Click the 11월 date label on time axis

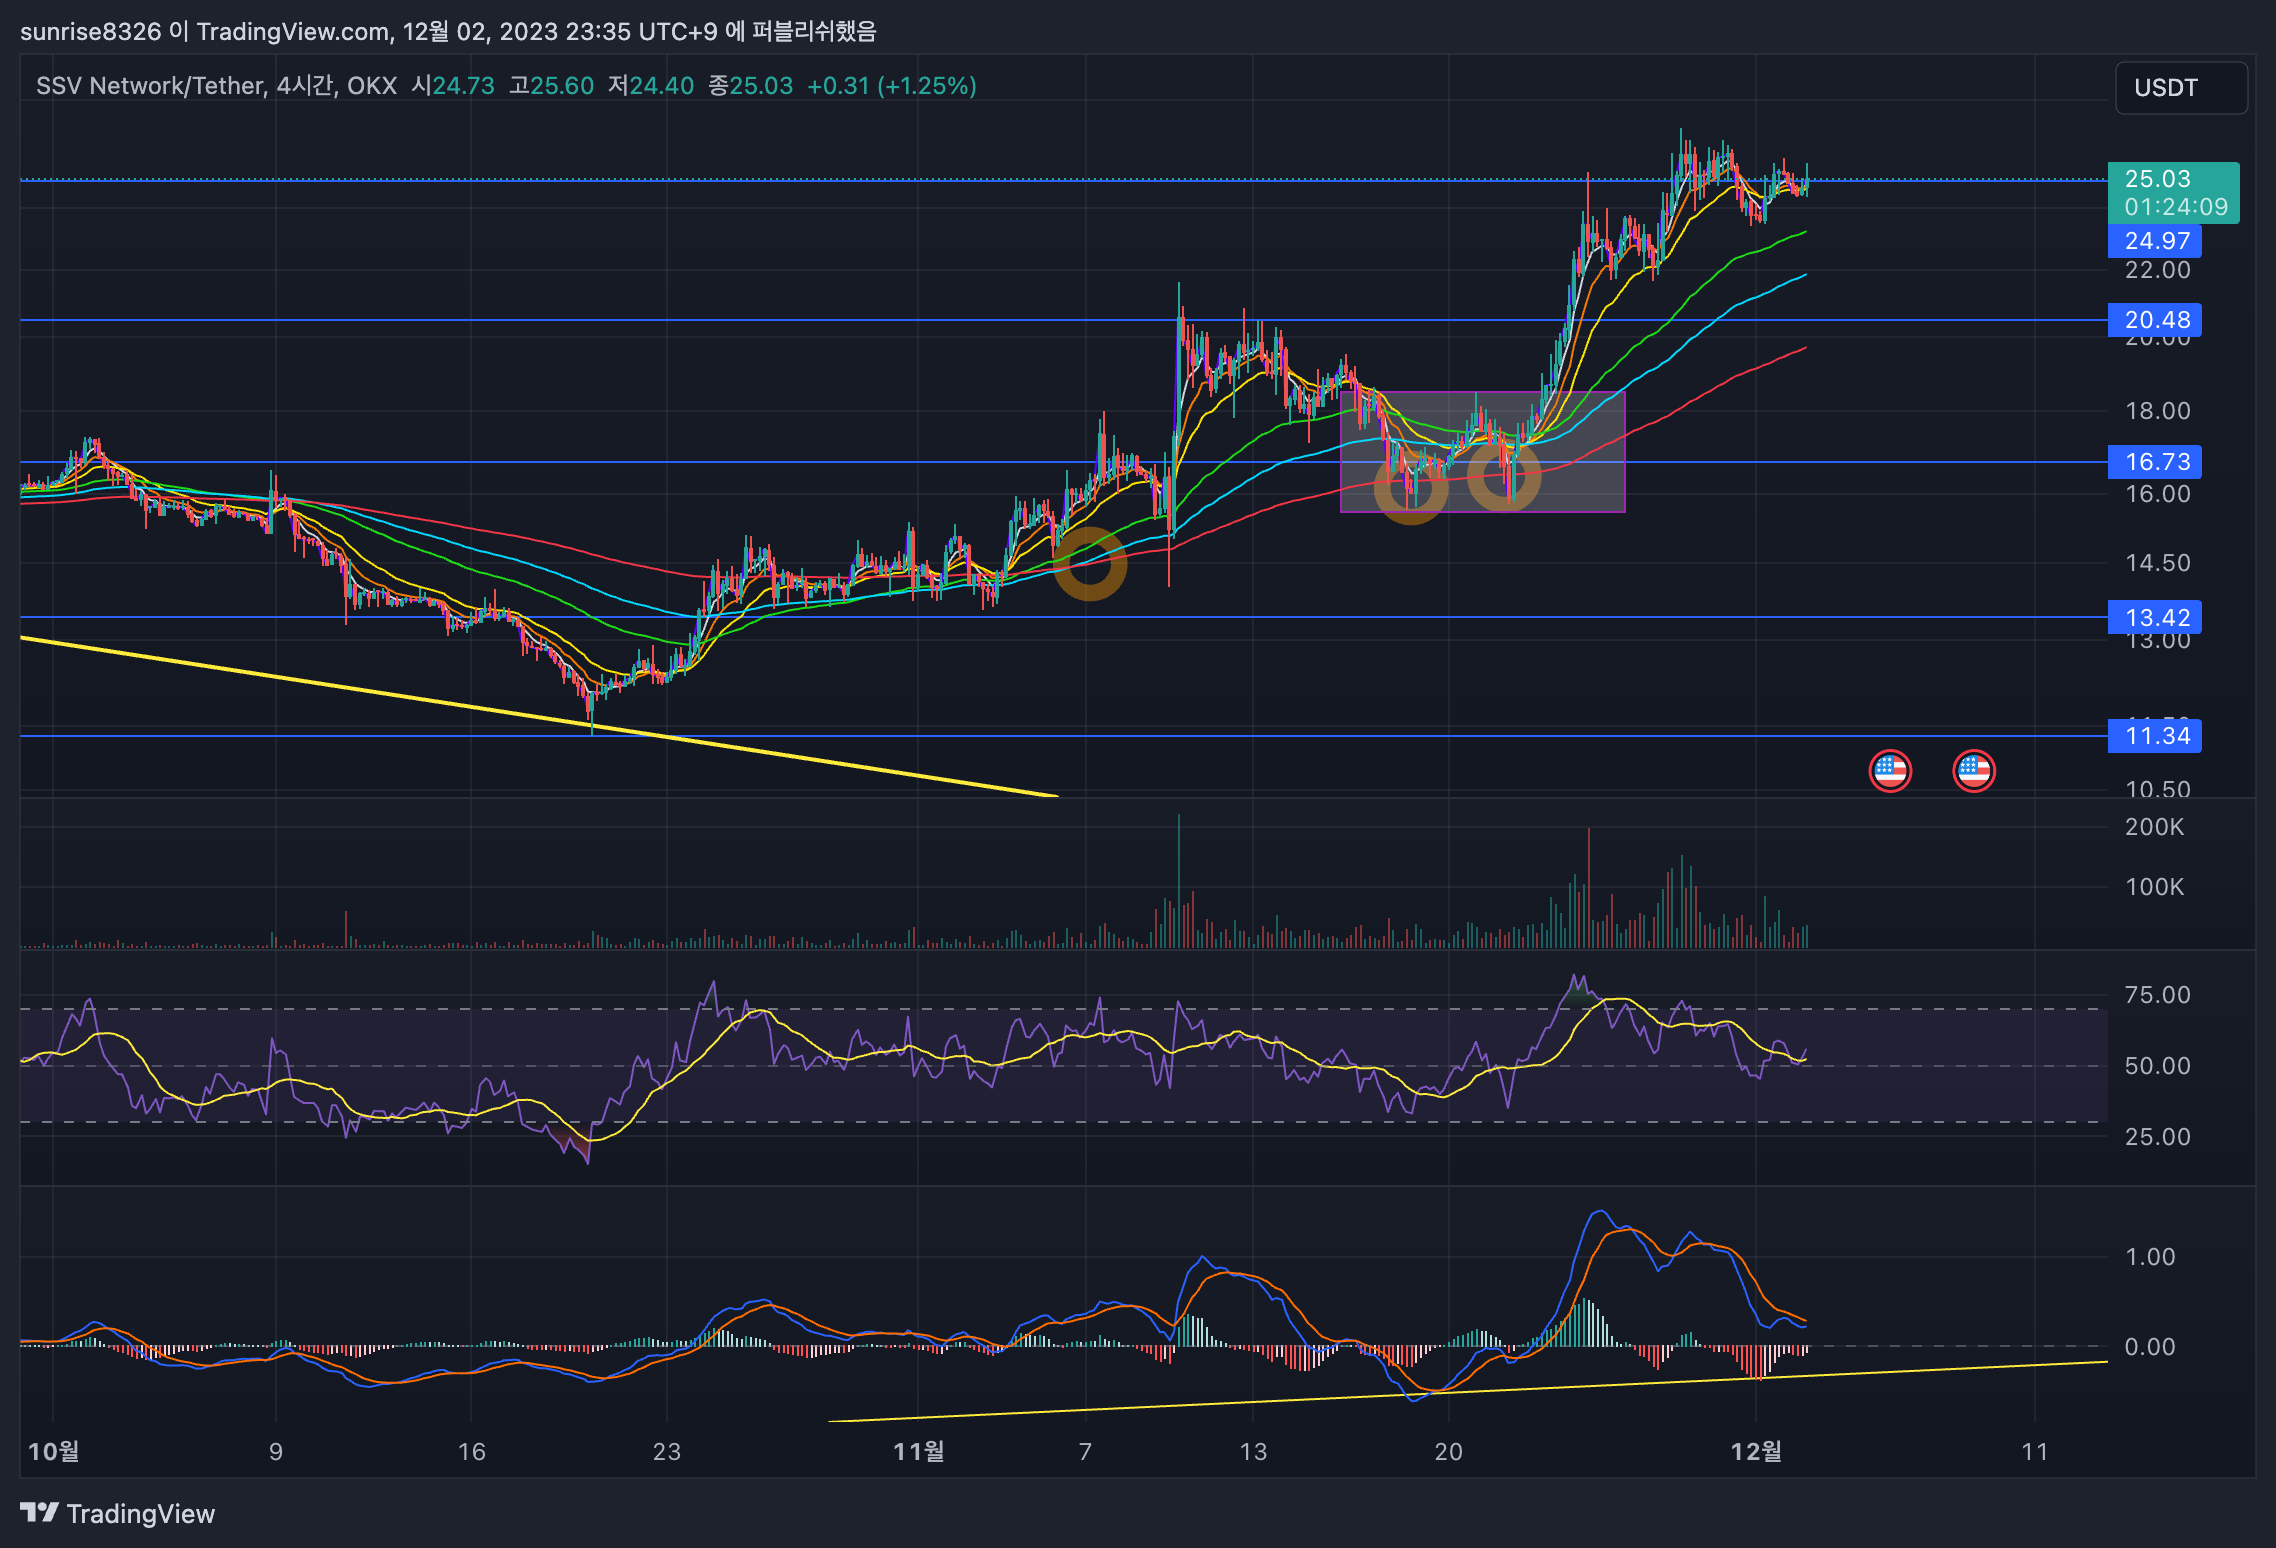[918, 1451]
